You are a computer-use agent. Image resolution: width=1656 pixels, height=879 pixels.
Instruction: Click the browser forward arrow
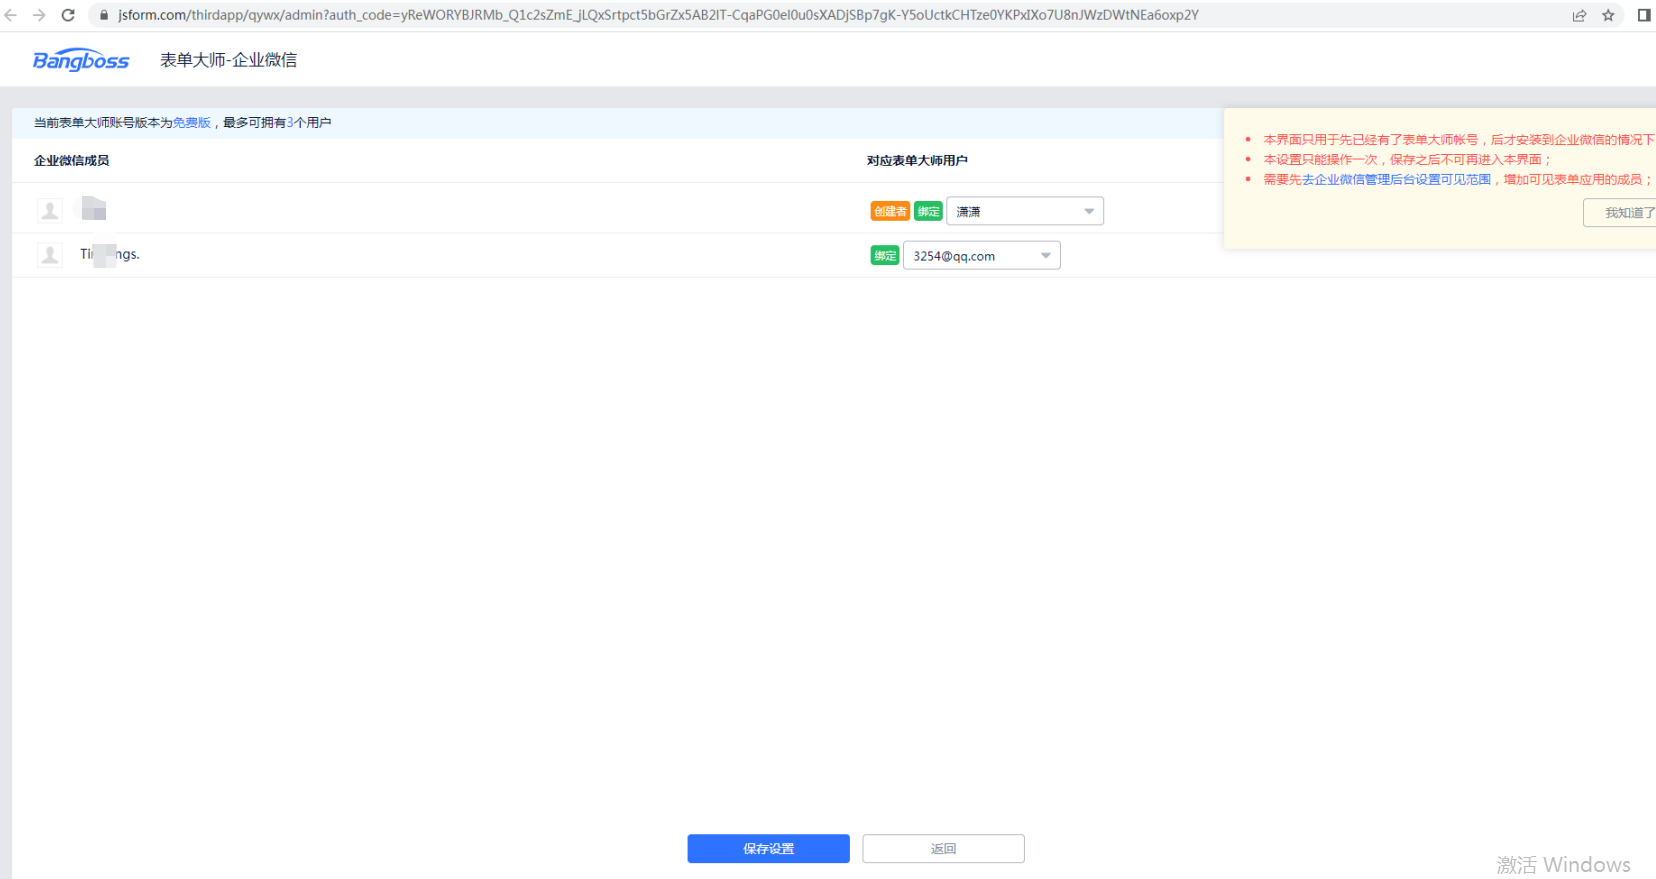39,15
